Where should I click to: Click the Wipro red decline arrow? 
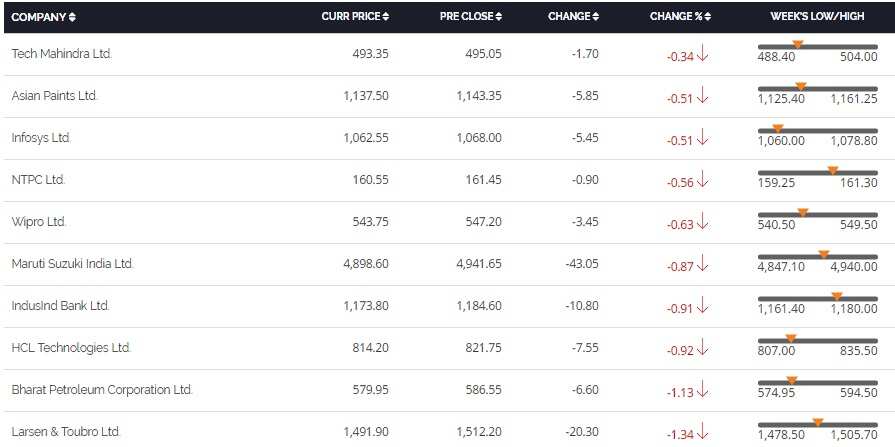click(x=703, y=223)
